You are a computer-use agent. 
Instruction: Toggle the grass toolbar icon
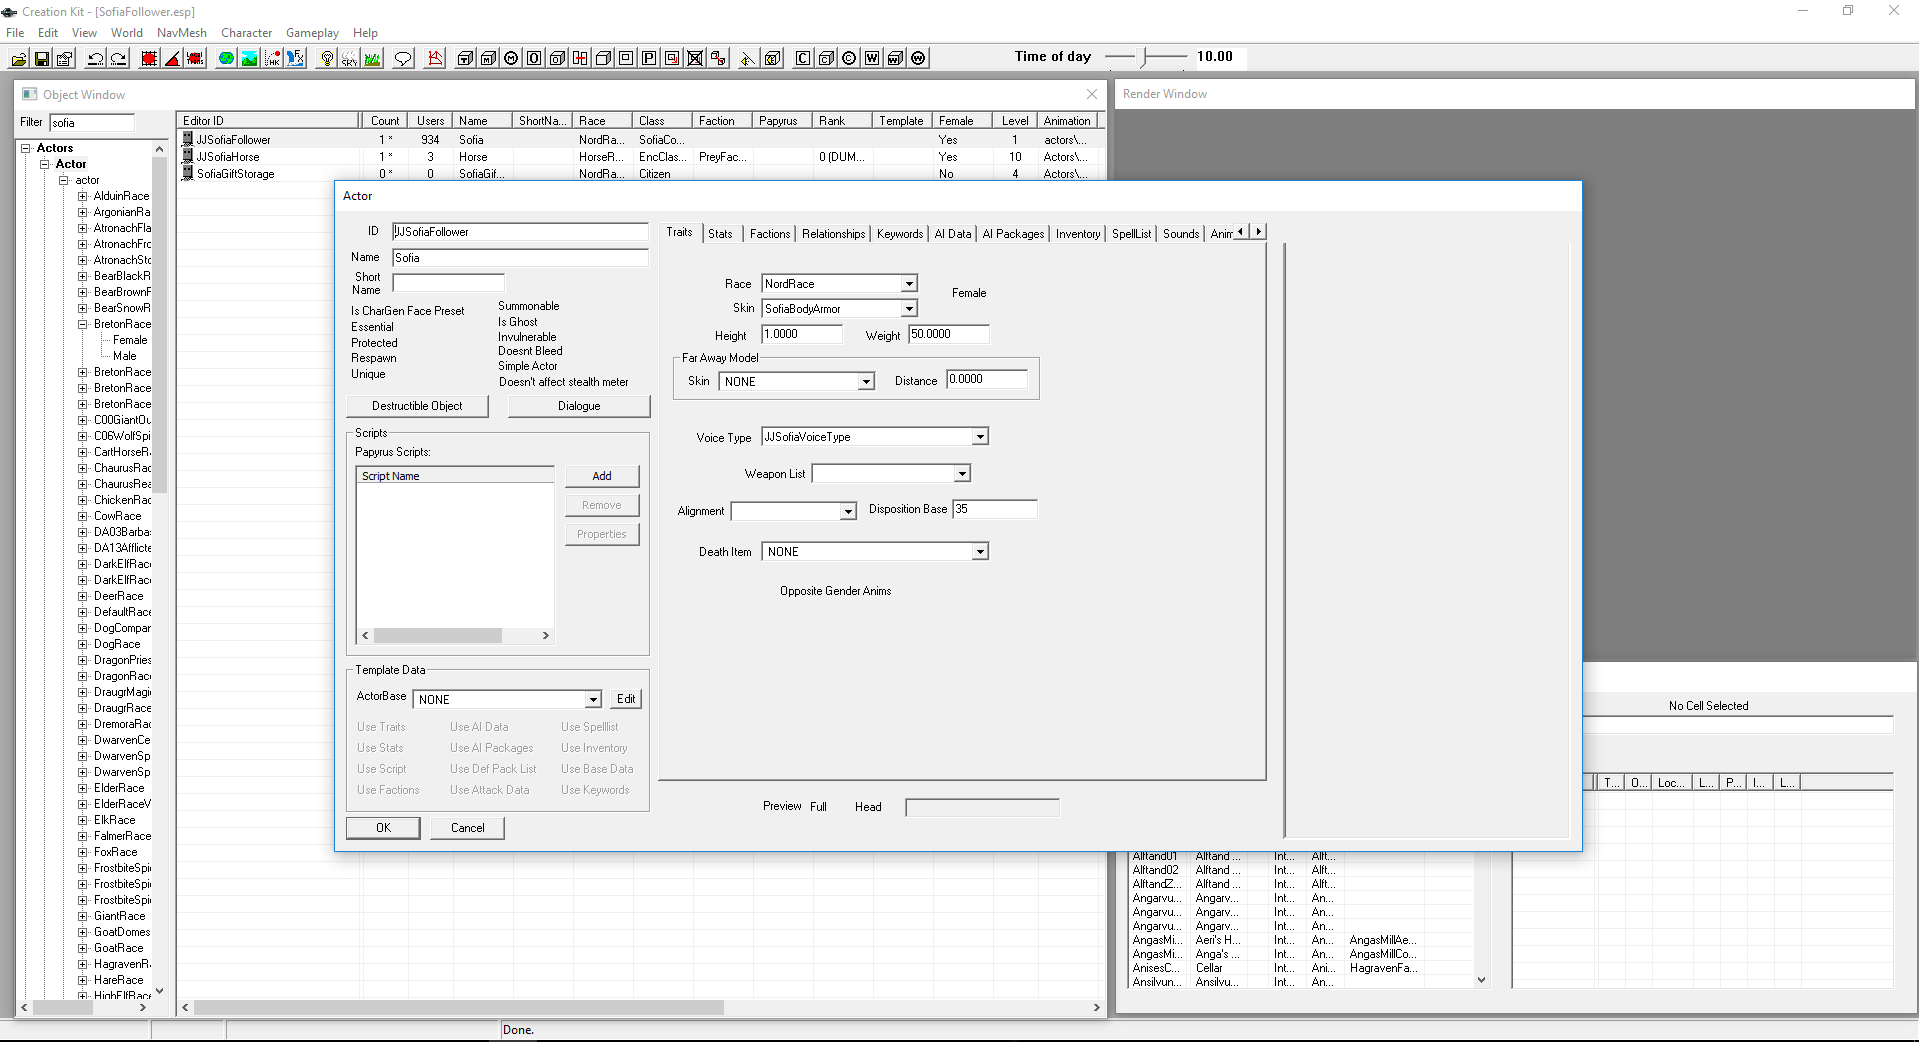(372, 58)
